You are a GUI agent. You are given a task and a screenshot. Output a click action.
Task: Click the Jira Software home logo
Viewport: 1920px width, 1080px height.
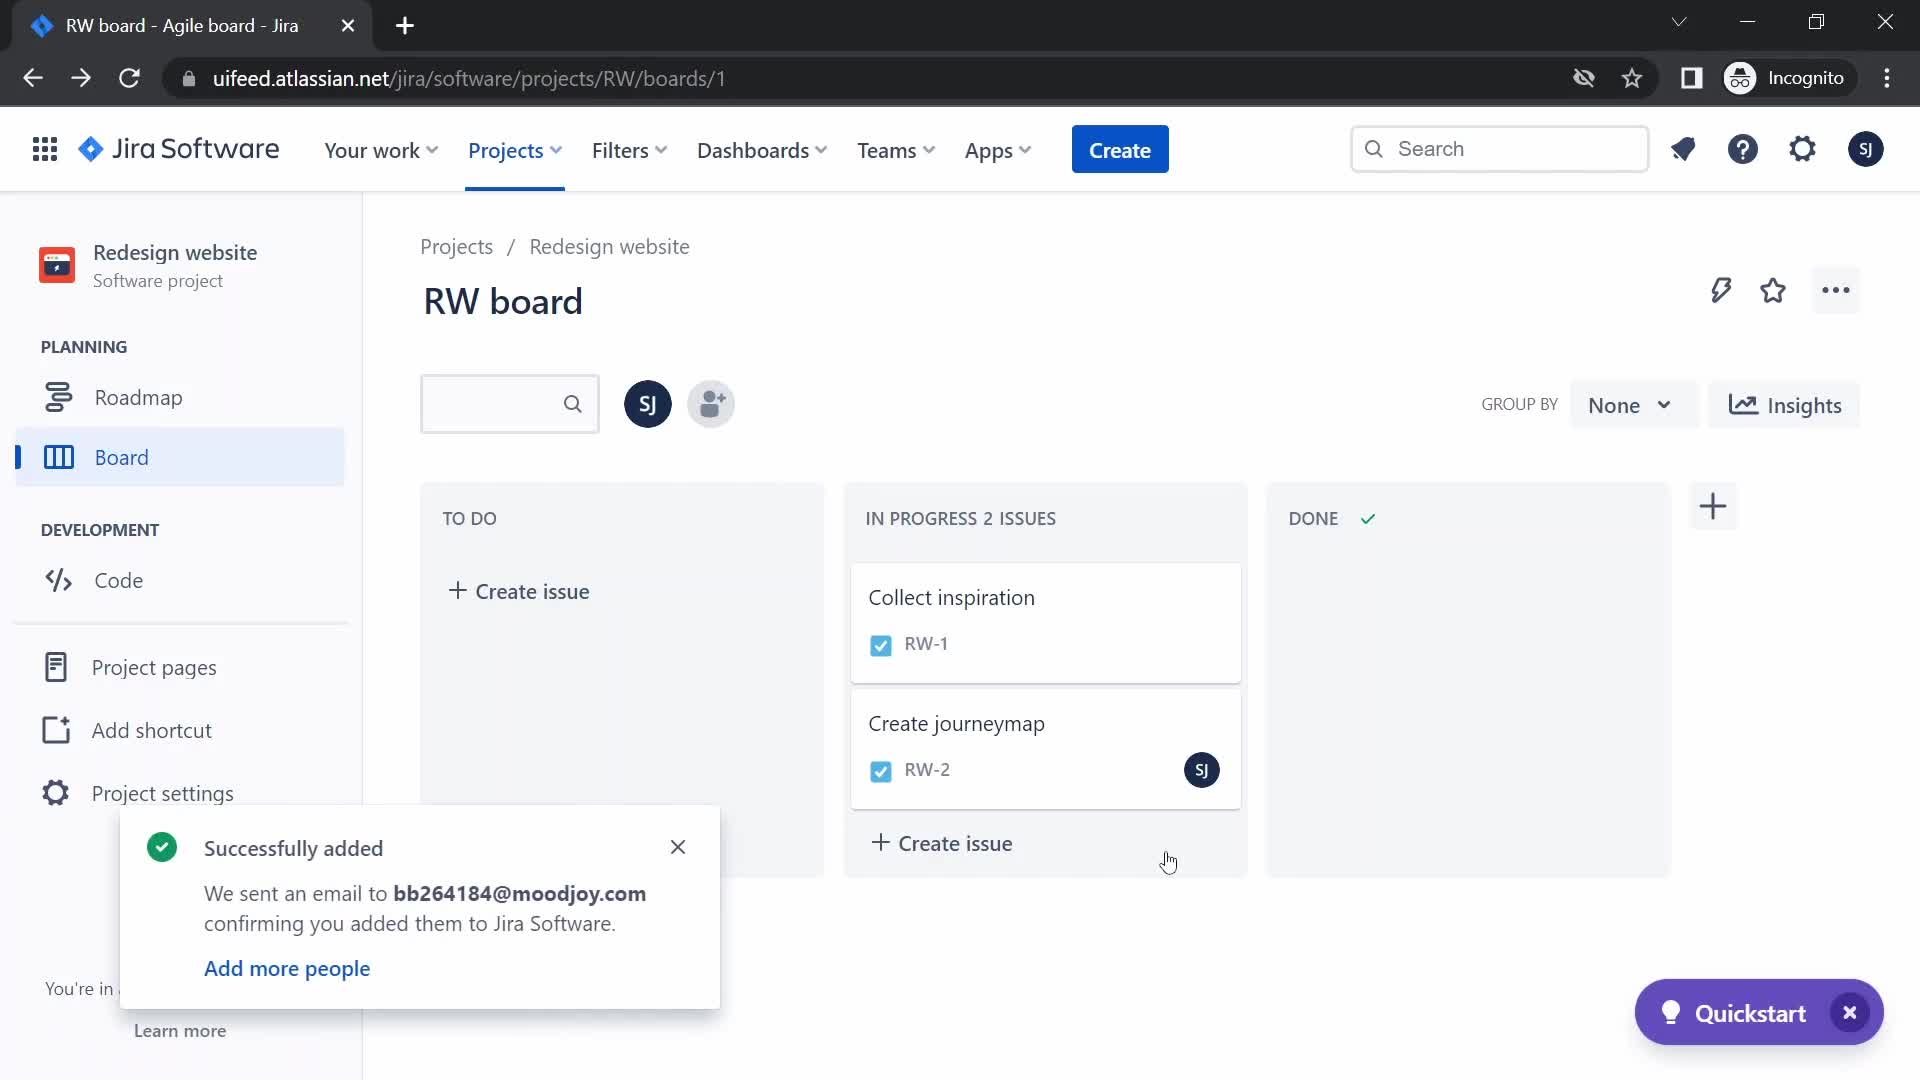(178, 149)
